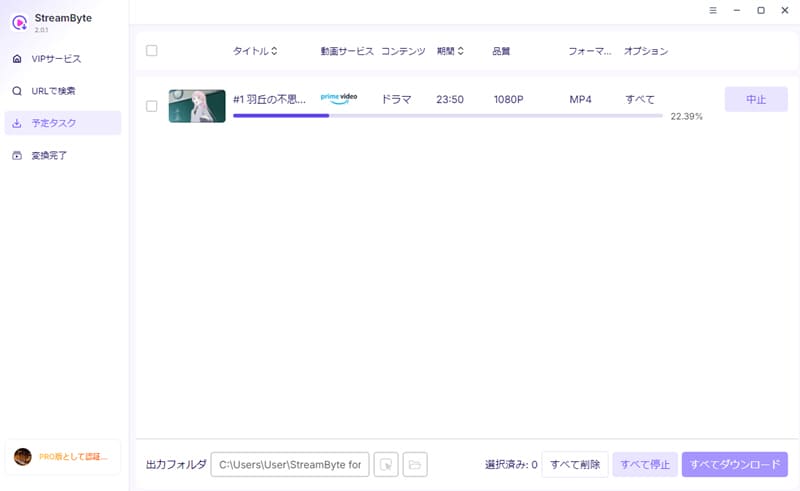
Task: Click 動画サービス column header
Action: tap(347, 51)
